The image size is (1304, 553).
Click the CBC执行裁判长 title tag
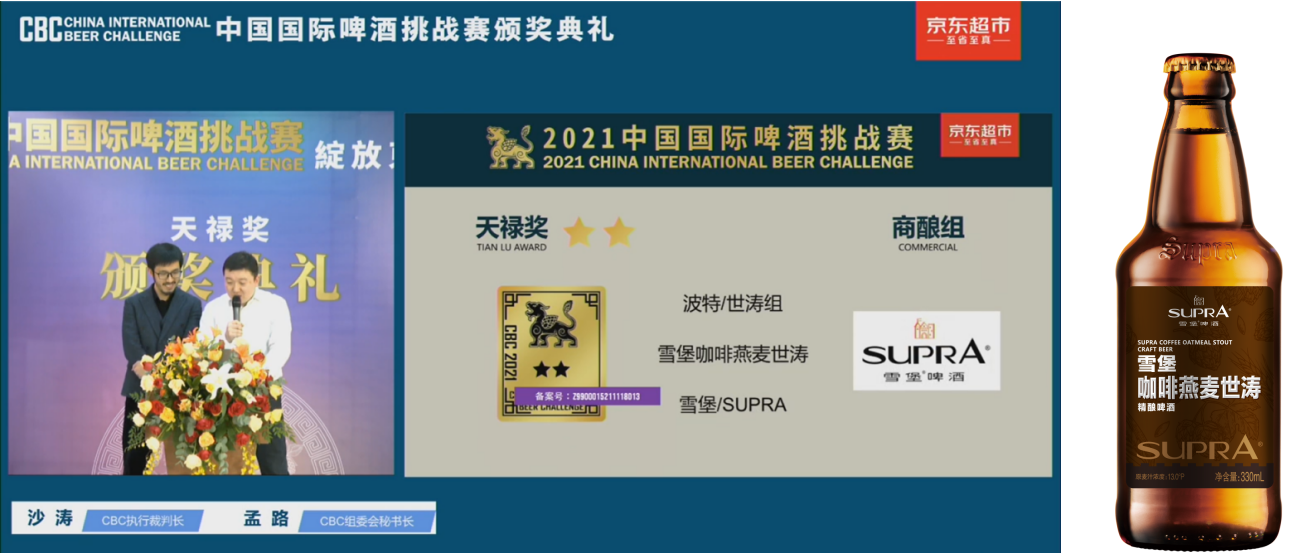(x=143, y=520)
